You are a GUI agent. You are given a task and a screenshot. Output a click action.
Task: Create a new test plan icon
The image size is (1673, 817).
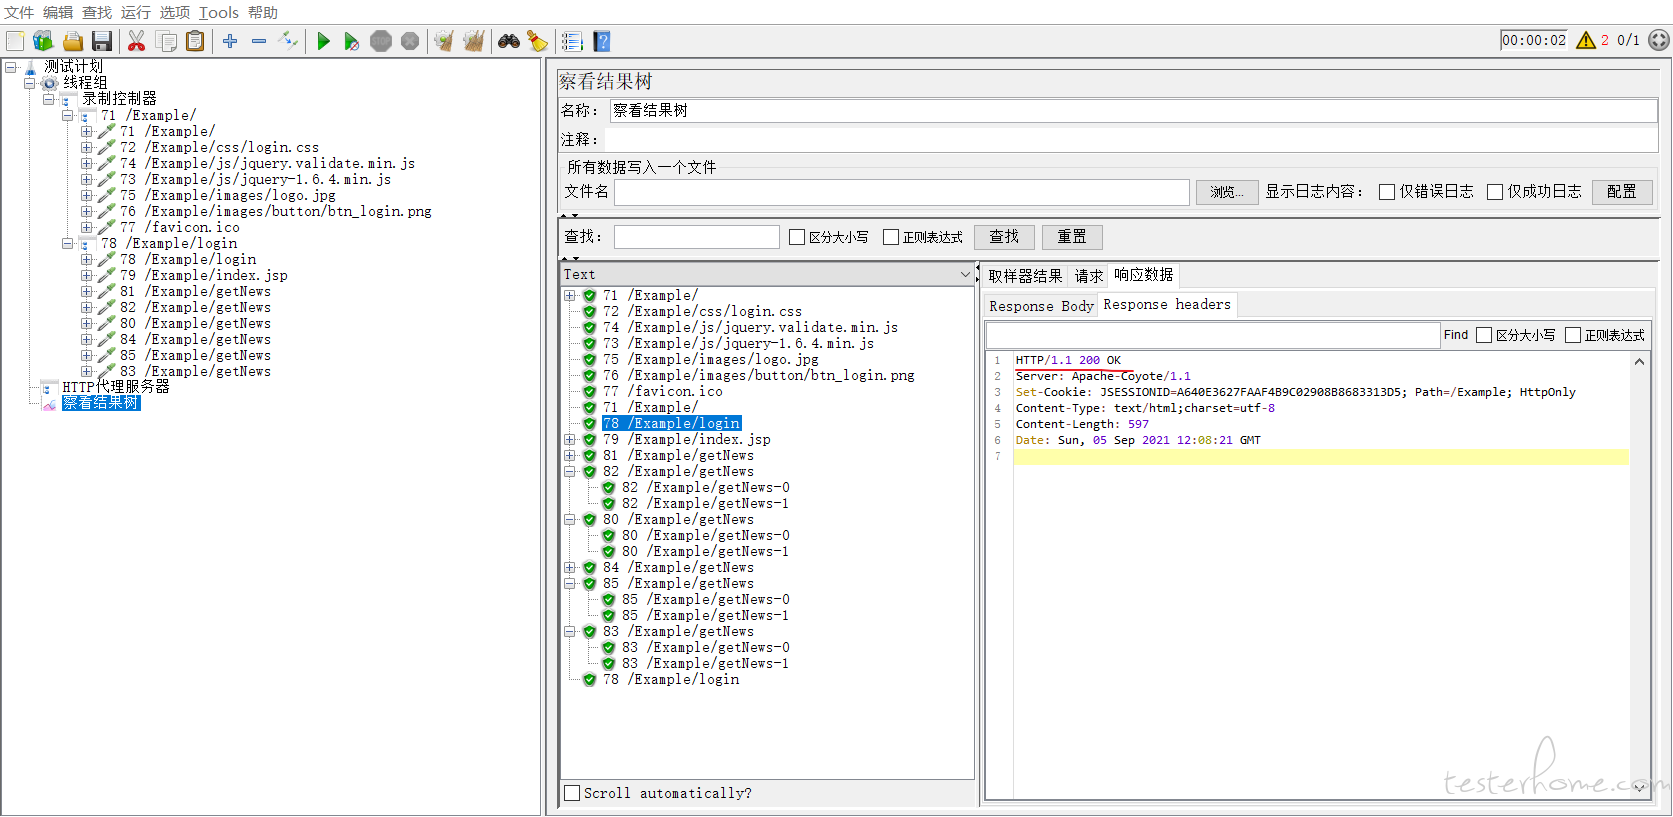tap(15, 41)
